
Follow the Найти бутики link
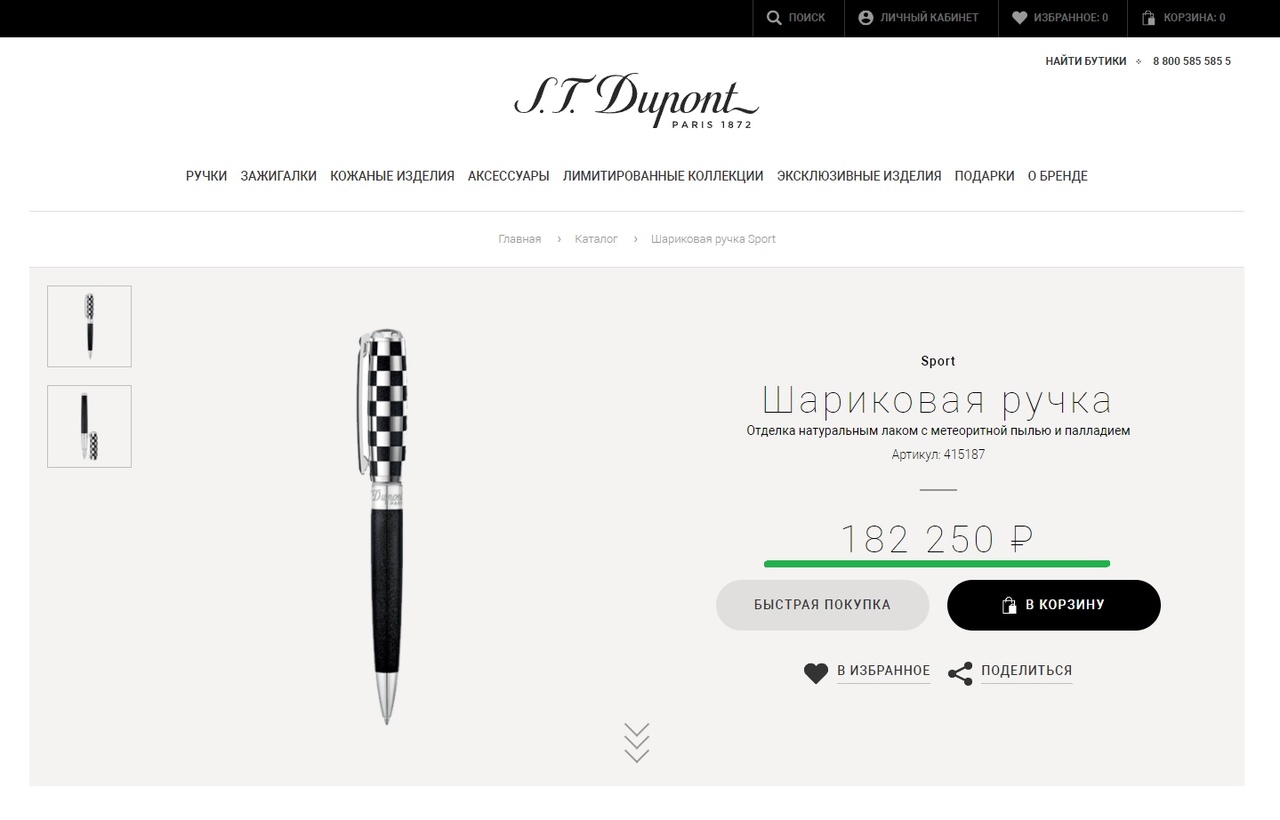[1086, 61]
